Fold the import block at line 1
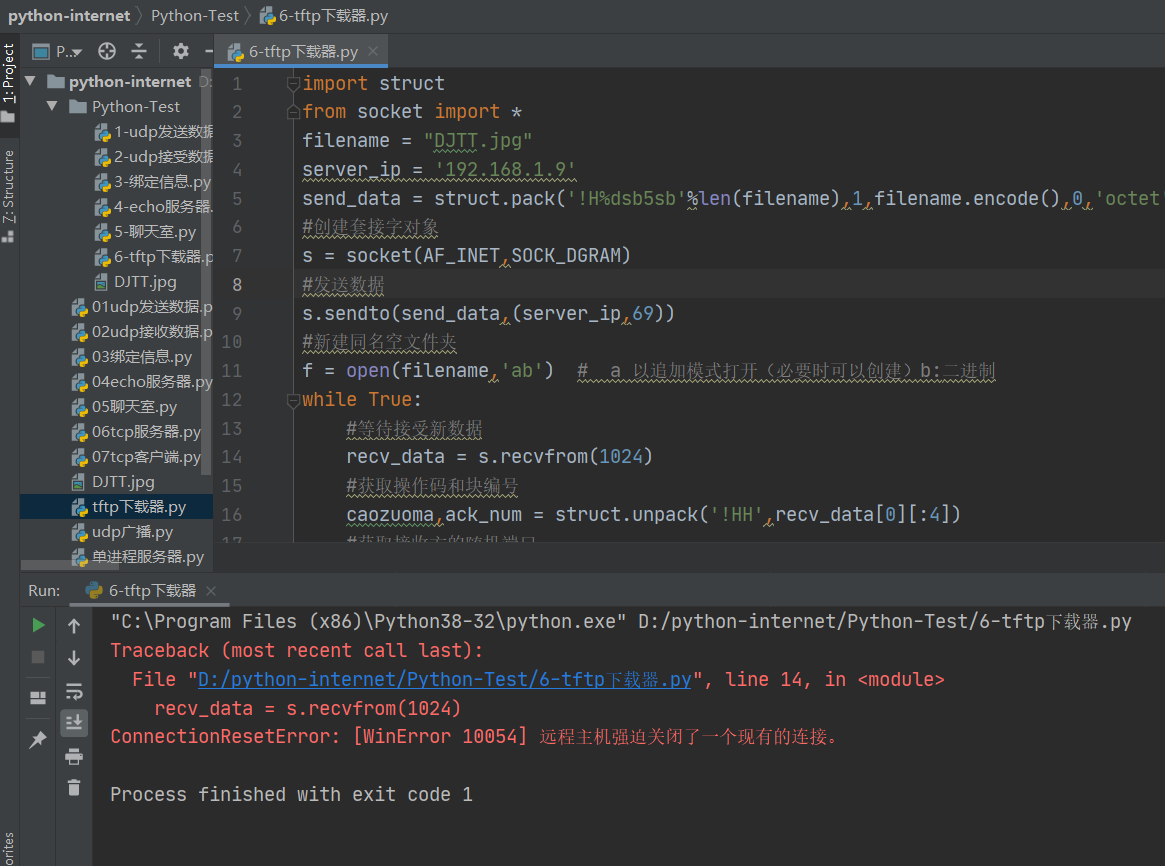Viewport: 1165px width, 866px height. [x=293, y=83]
